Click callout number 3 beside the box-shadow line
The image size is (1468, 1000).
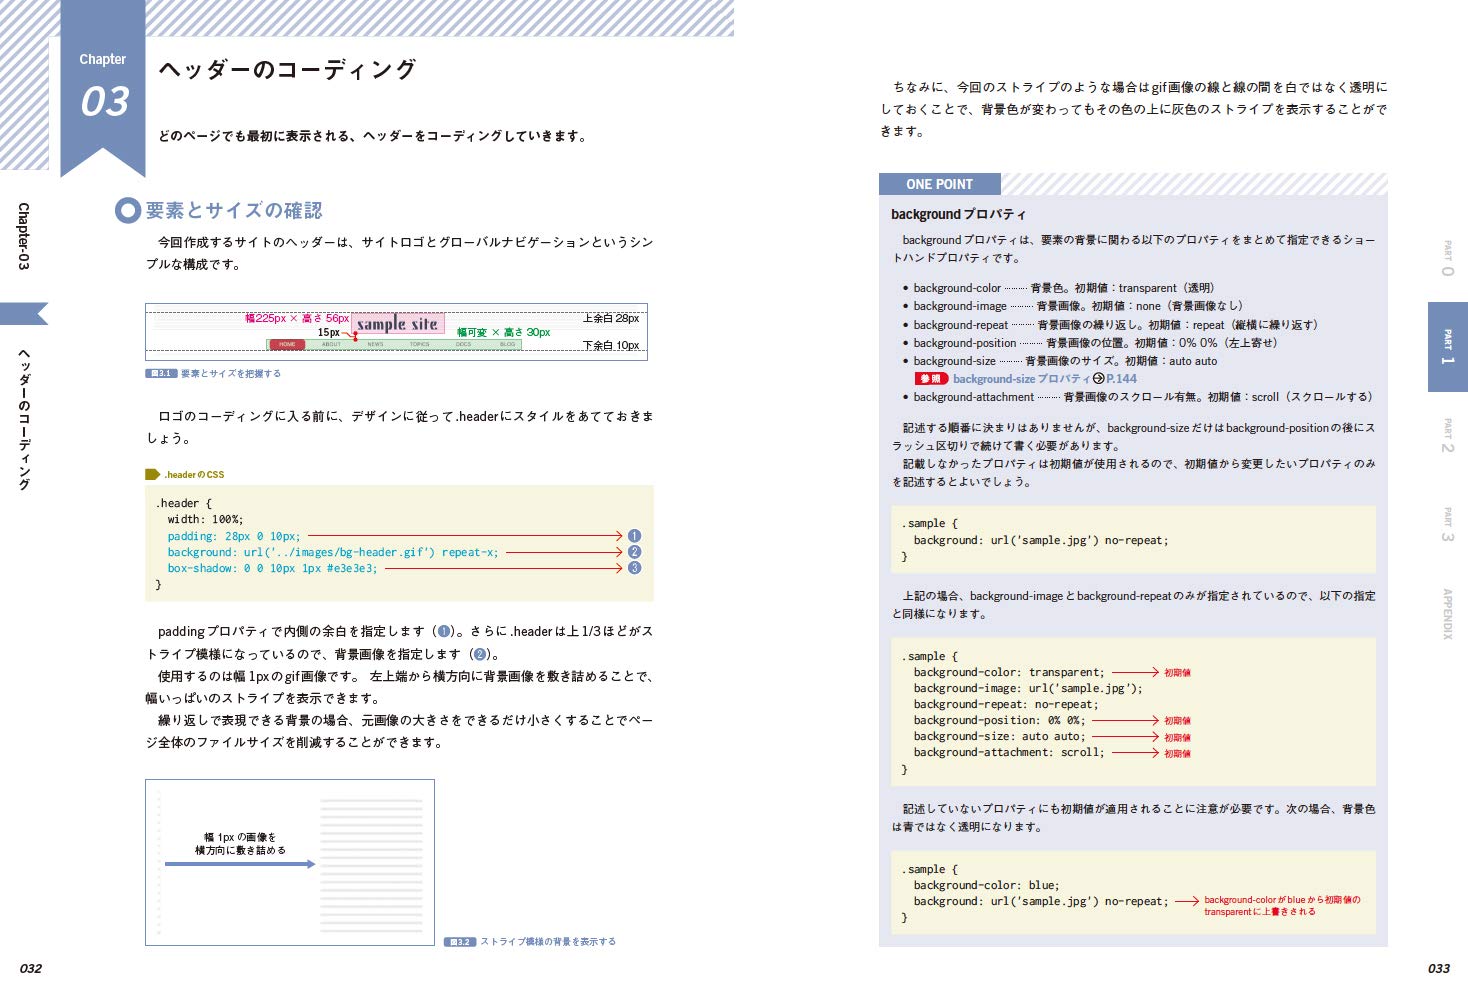tap(634, 568)
